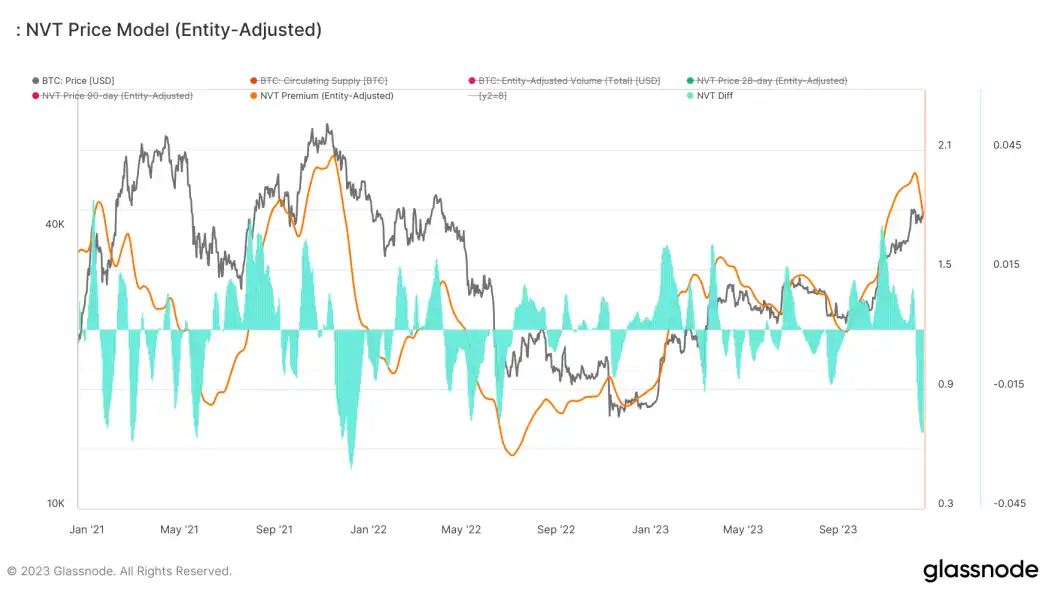The height and width of the screenshot is (606, 1051).
Task: Click the 2.1 NVT Premium axis label
Action: click(x=944, y=145)
